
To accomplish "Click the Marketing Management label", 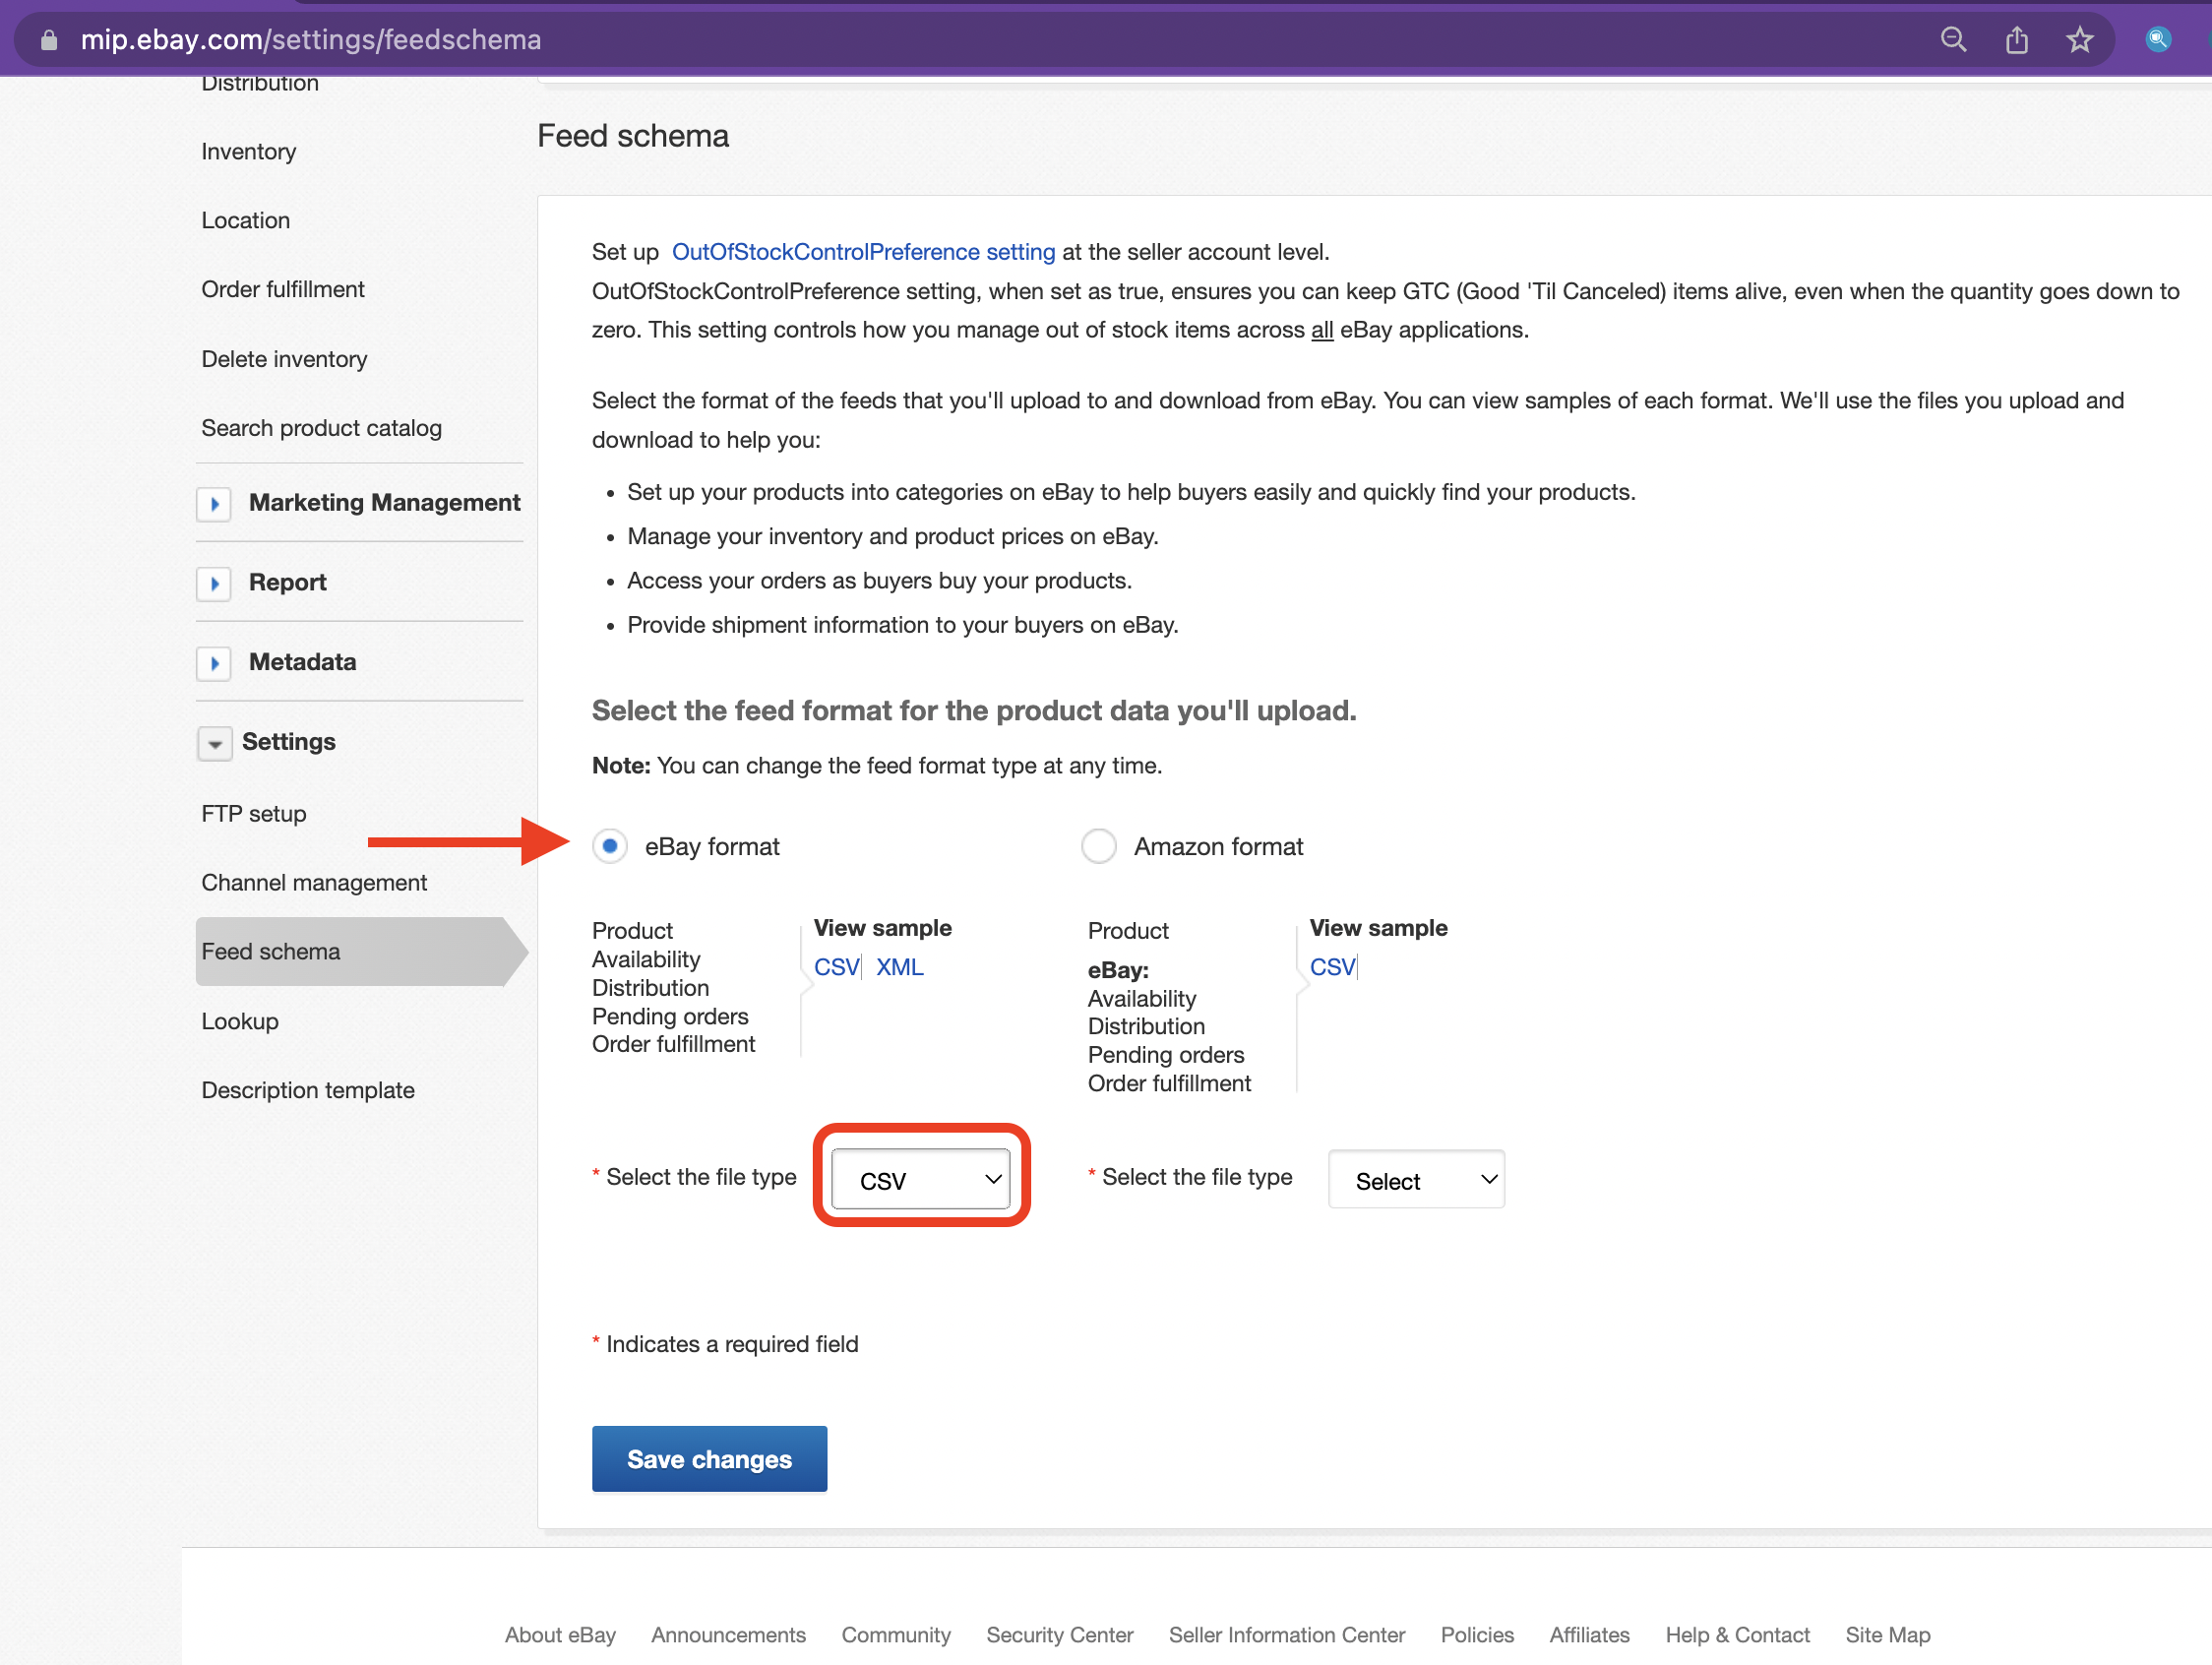I will tap(384, 503).
